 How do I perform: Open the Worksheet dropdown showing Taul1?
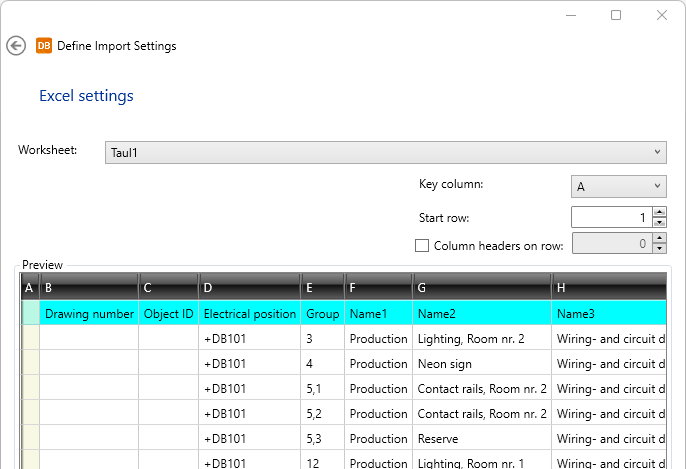click(x=385, y=152)
